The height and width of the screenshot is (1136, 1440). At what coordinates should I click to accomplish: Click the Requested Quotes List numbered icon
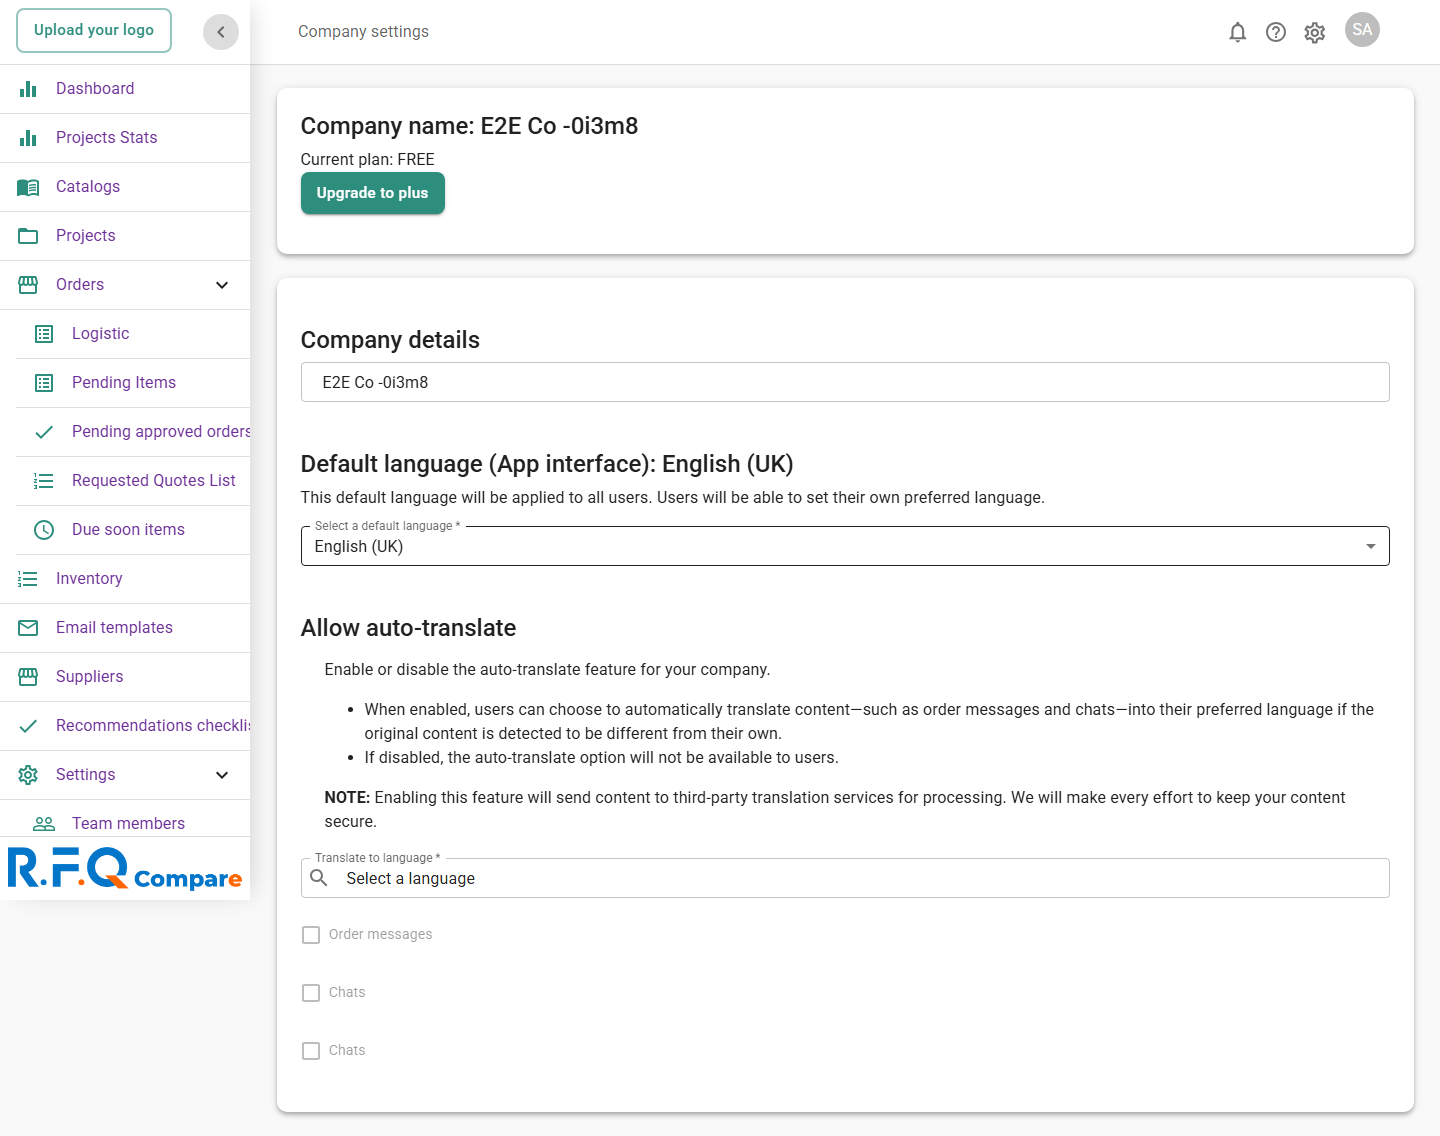44,481
